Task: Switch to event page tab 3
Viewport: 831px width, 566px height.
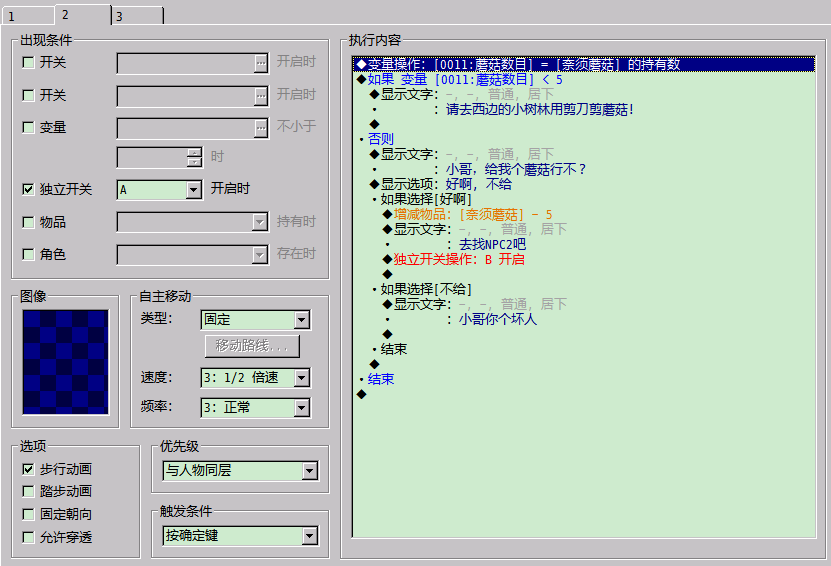Action: coord(138,16)
